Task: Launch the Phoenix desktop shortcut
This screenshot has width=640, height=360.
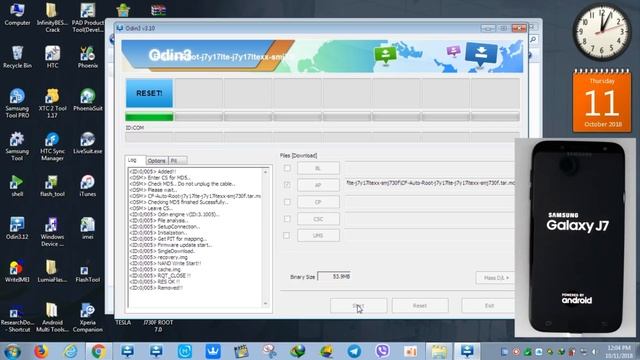Action: point(88,57)
